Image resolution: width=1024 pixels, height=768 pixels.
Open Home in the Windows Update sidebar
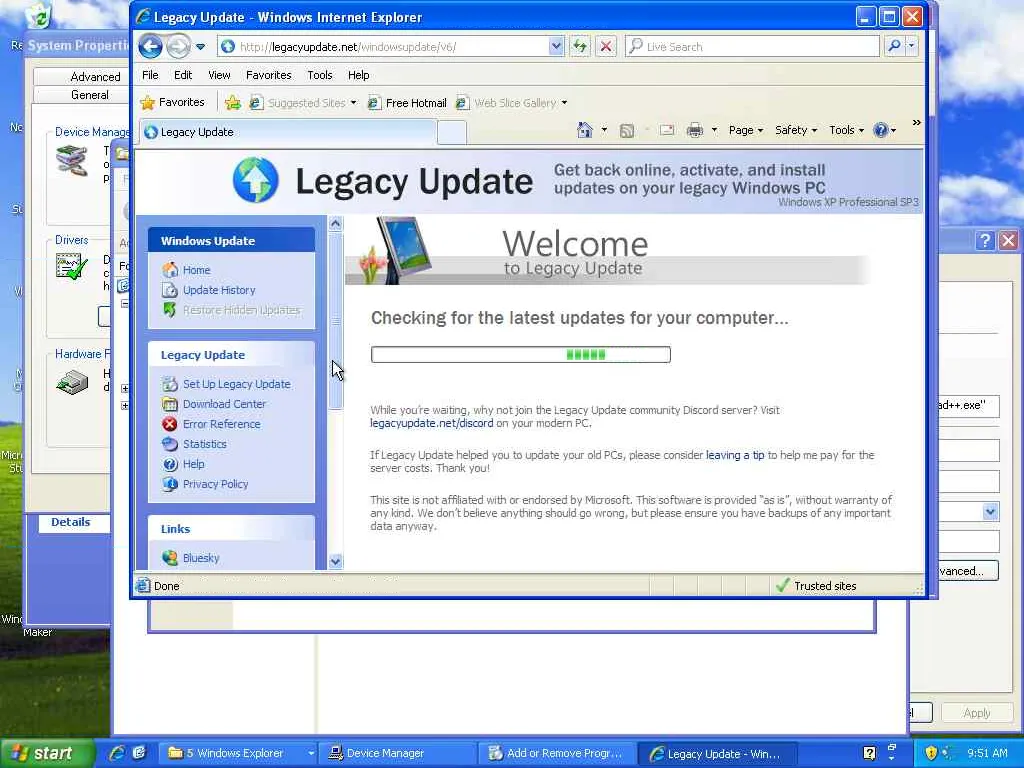(196, 270)
